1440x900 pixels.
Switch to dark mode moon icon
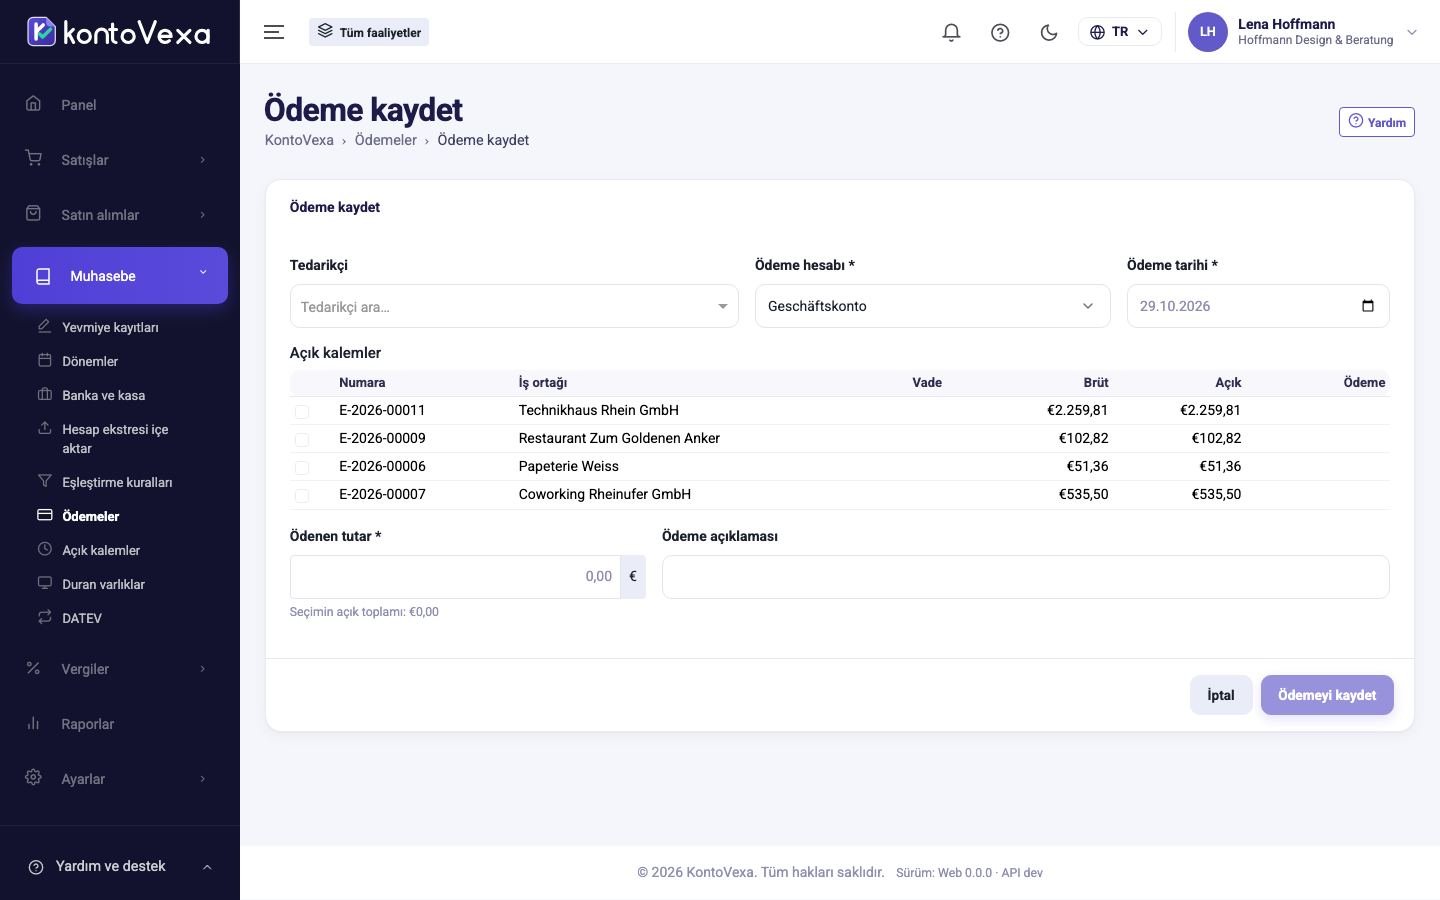(x=1049, y=32)
